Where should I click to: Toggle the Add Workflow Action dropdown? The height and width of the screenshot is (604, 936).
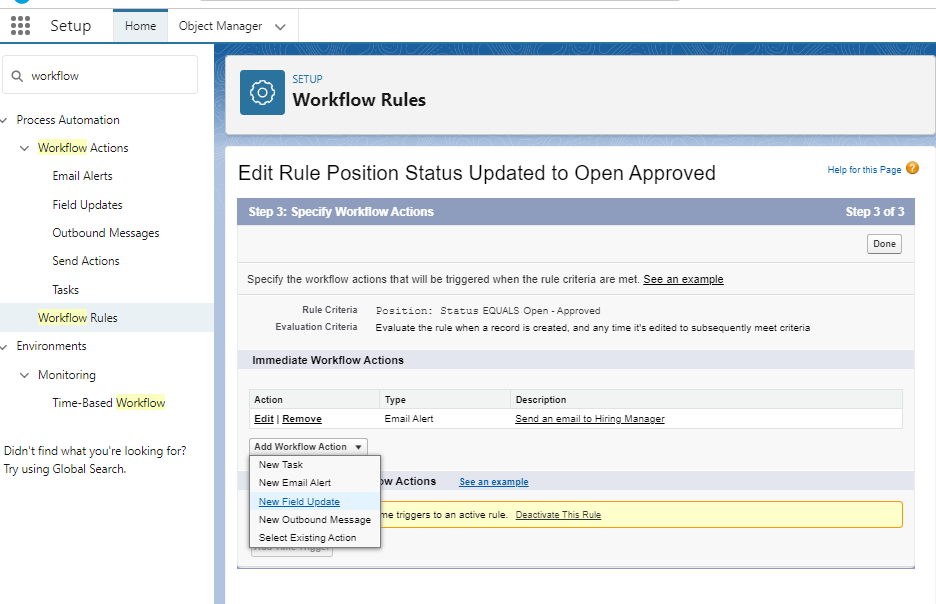(x=308, y=447)
